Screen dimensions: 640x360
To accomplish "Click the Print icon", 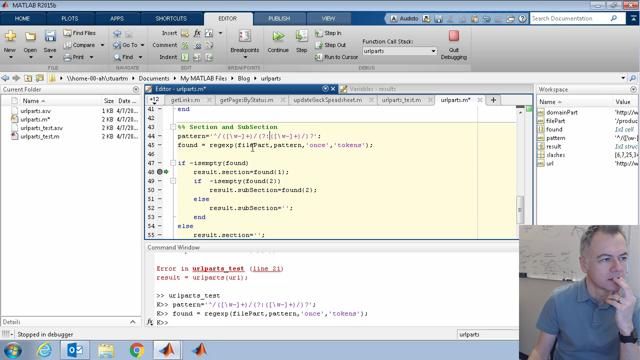I will click(68, 57).
